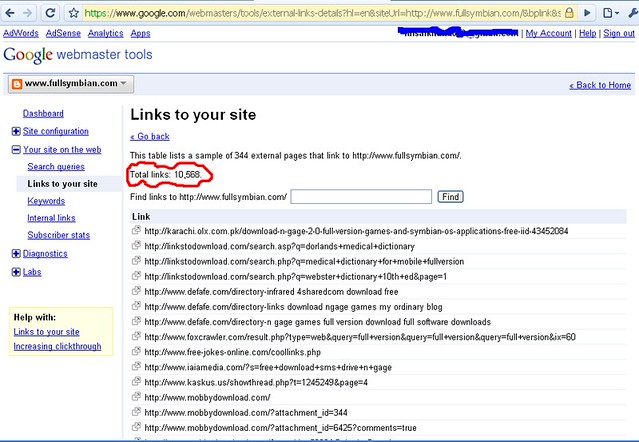Screen dimensions: 639x442
Task: Focus the Find links text field
Action: tap(361, 197)
